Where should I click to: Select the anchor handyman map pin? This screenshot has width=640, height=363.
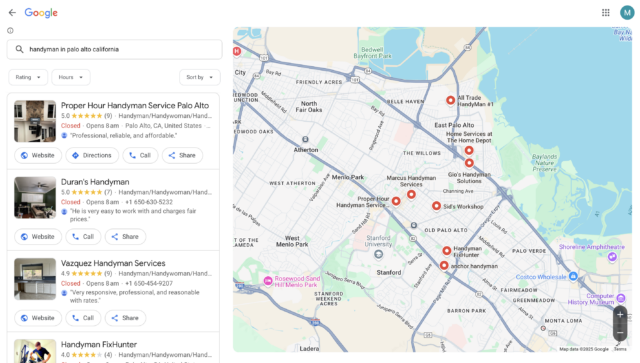pyautogui.click(x=444, y=265)
